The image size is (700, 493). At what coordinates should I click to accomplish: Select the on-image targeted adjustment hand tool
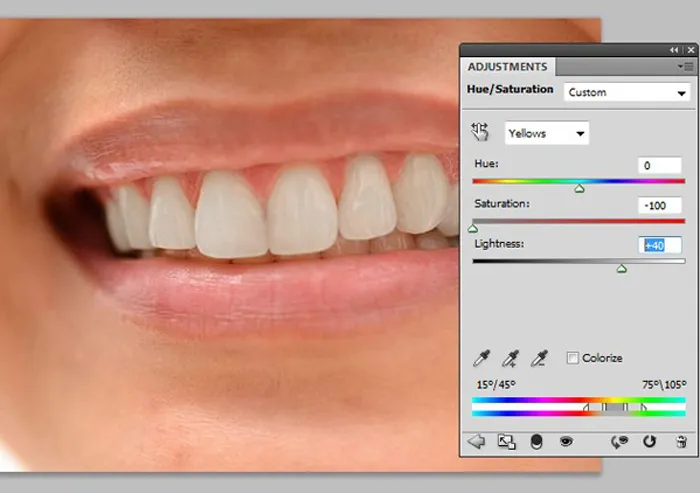tap(478, 132)
